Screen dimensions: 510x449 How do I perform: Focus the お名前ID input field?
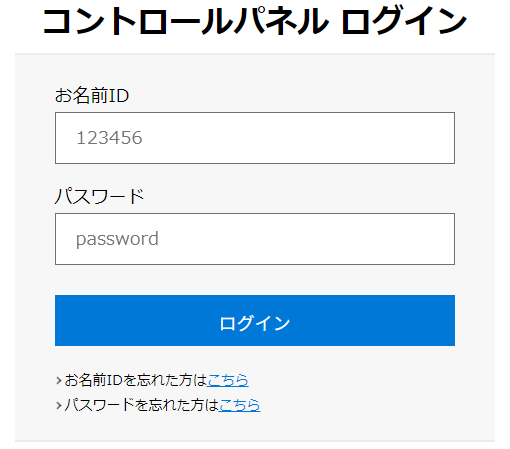(255, 138)
